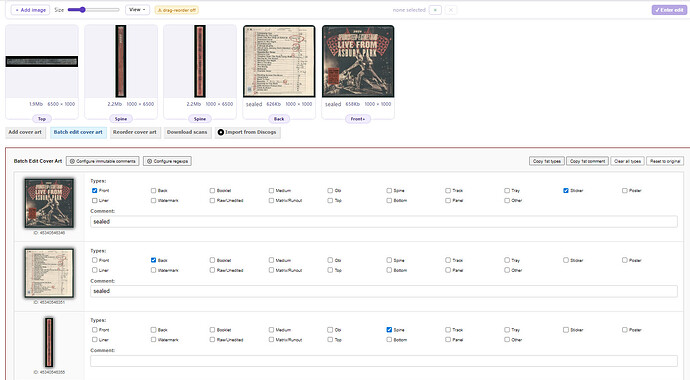Click Configure immutable comments button

tap(103, 161)
